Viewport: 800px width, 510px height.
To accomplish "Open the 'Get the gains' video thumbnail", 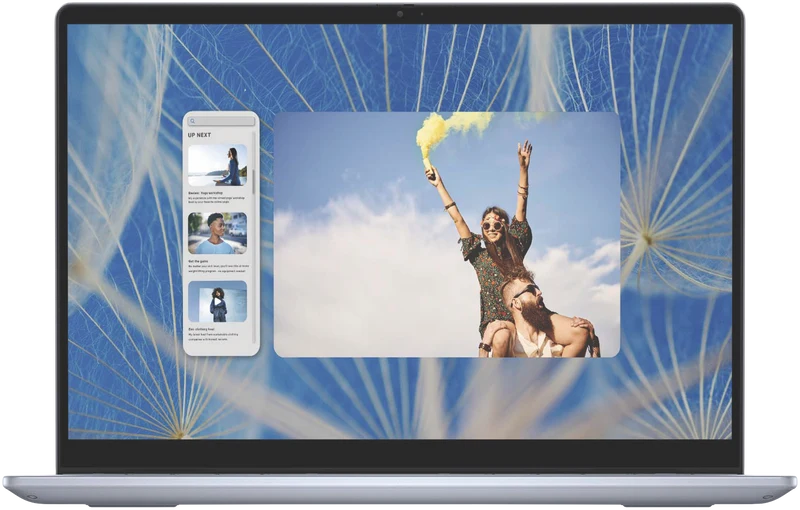I will click(x=217, y=233).
